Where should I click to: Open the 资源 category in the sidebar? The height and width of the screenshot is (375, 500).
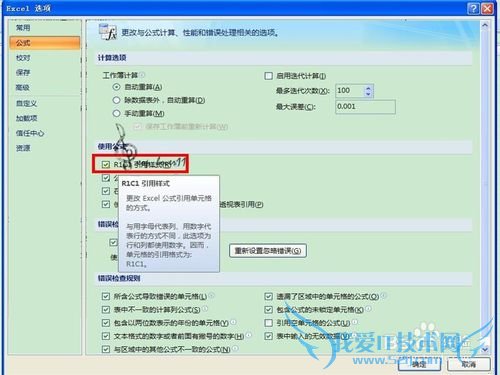point(23,148)
